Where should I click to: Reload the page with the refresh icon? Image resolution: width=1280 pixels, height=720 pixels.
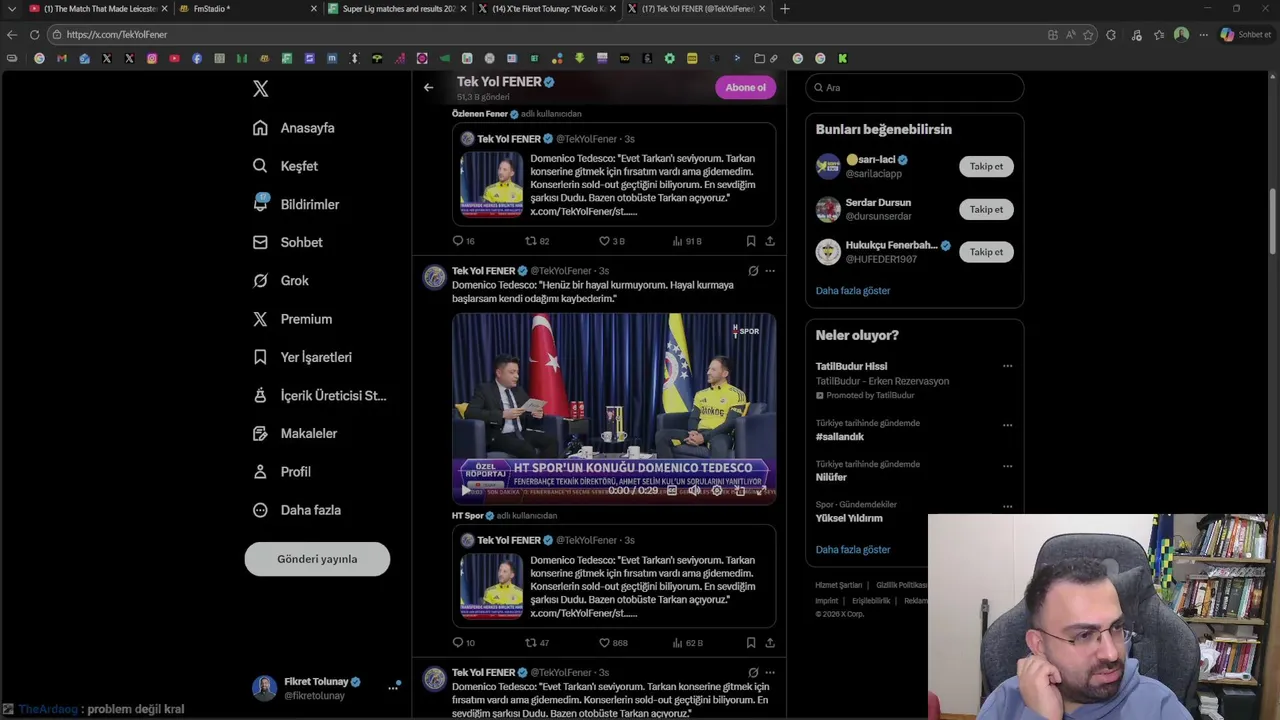[34, 34]
